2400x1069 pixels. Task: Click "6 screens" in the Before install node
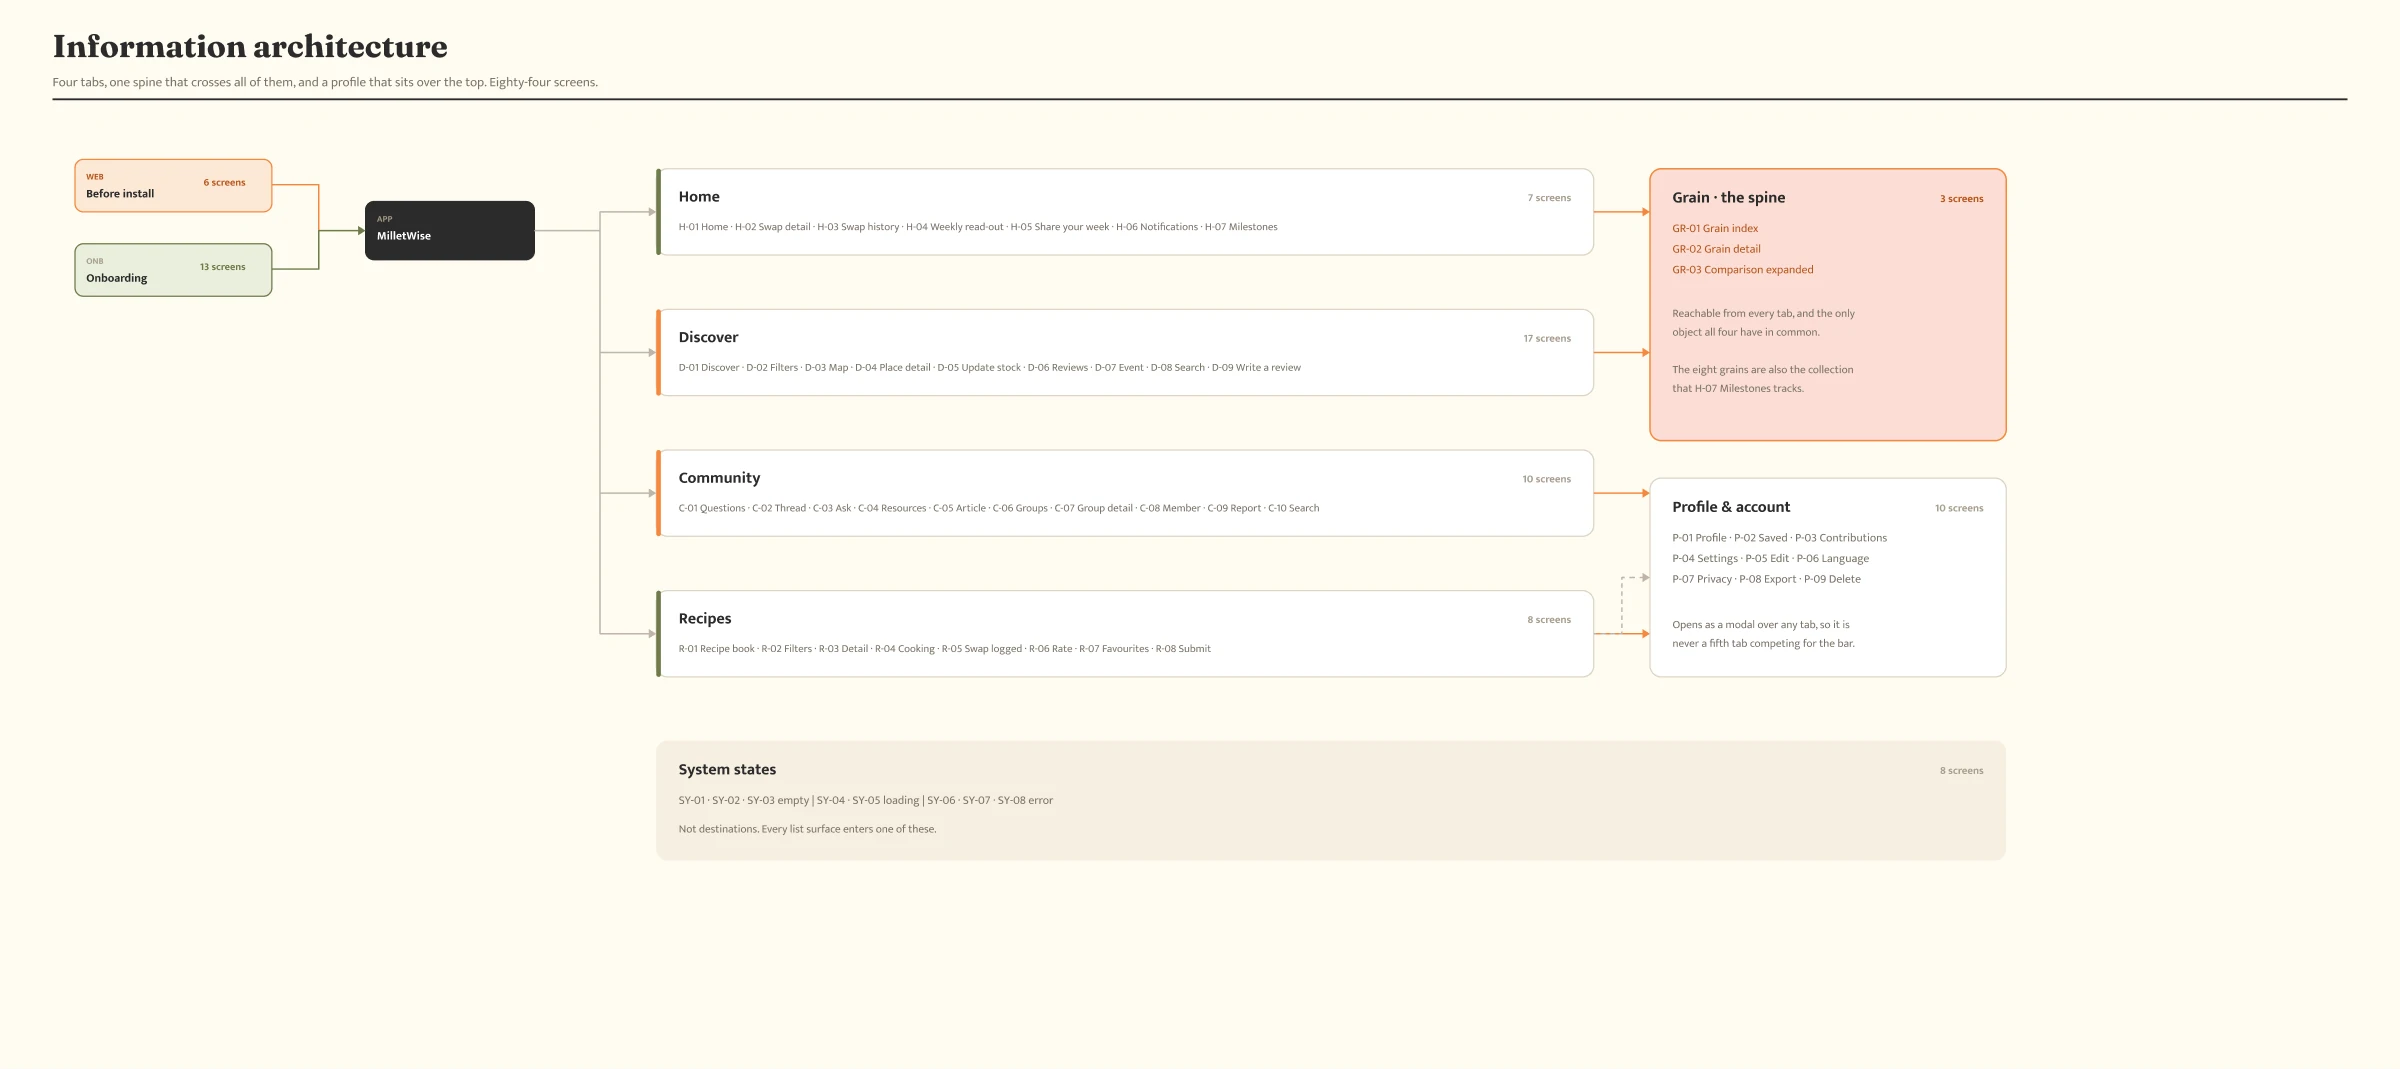[224, 183]
